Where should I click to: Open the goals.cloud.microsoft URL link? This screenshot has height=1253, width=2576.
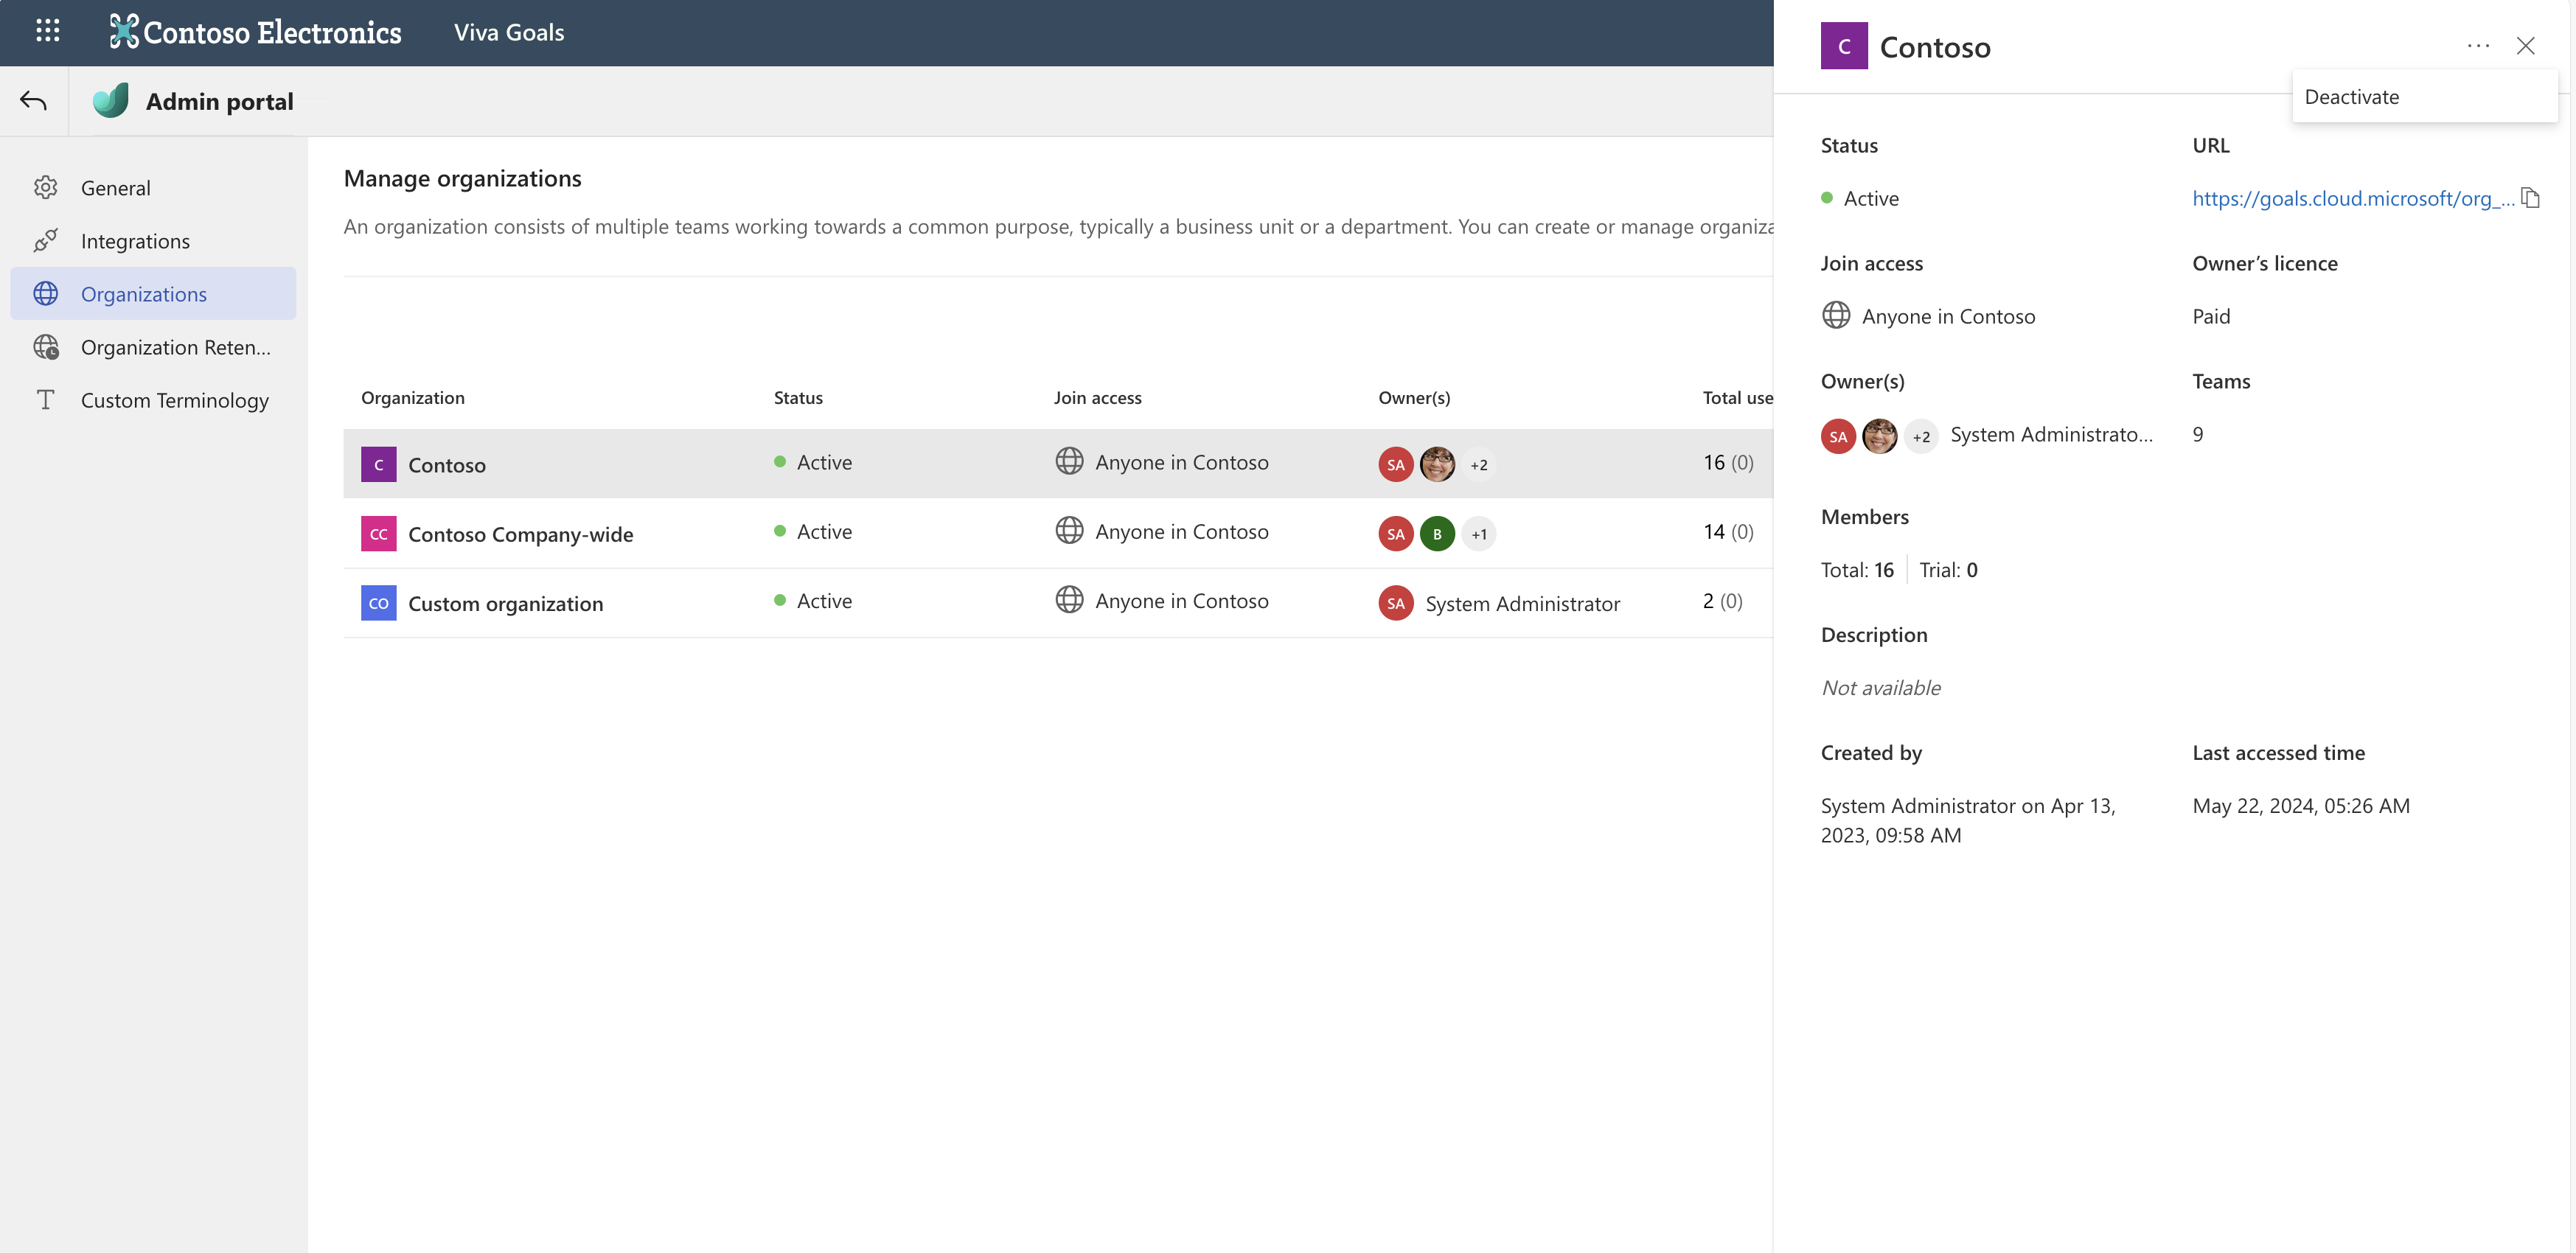[2351, 198]
